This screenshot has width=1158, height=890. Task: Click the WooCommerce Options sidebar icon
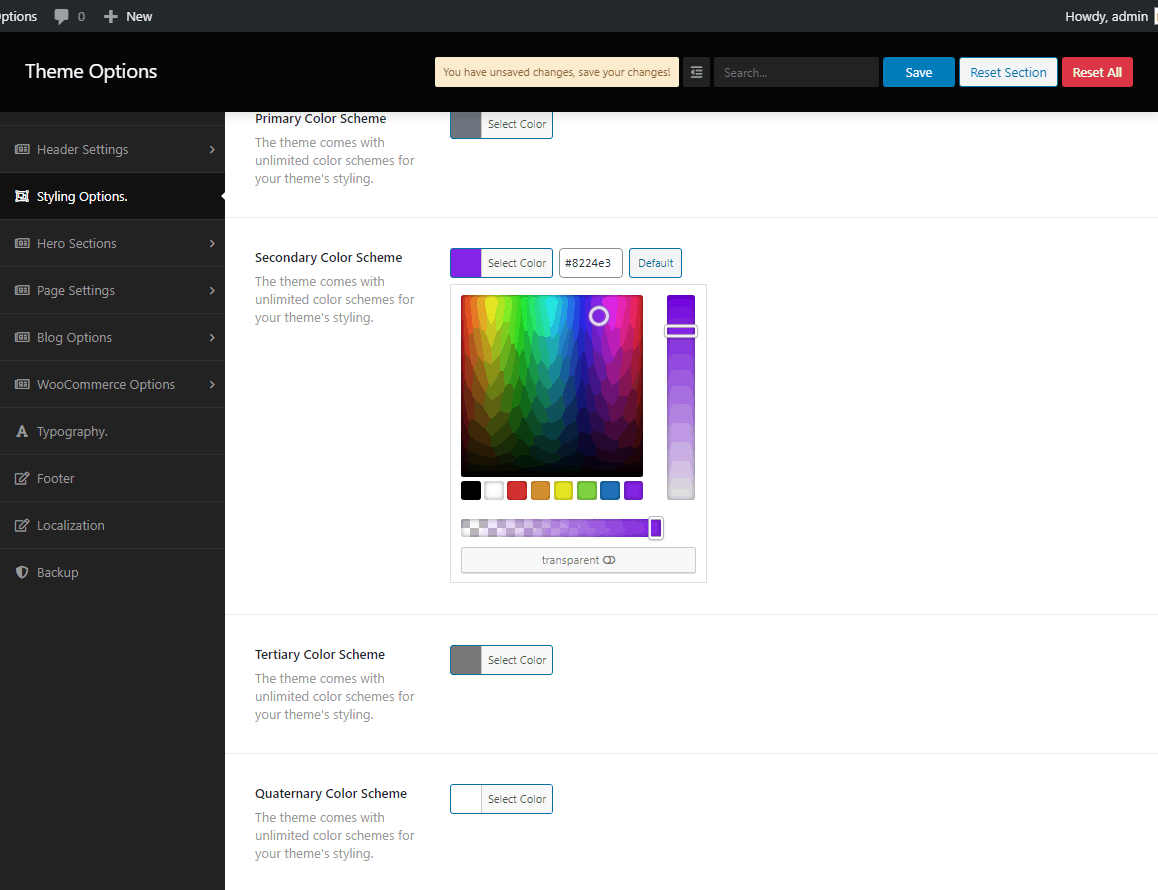pos(22,384)
